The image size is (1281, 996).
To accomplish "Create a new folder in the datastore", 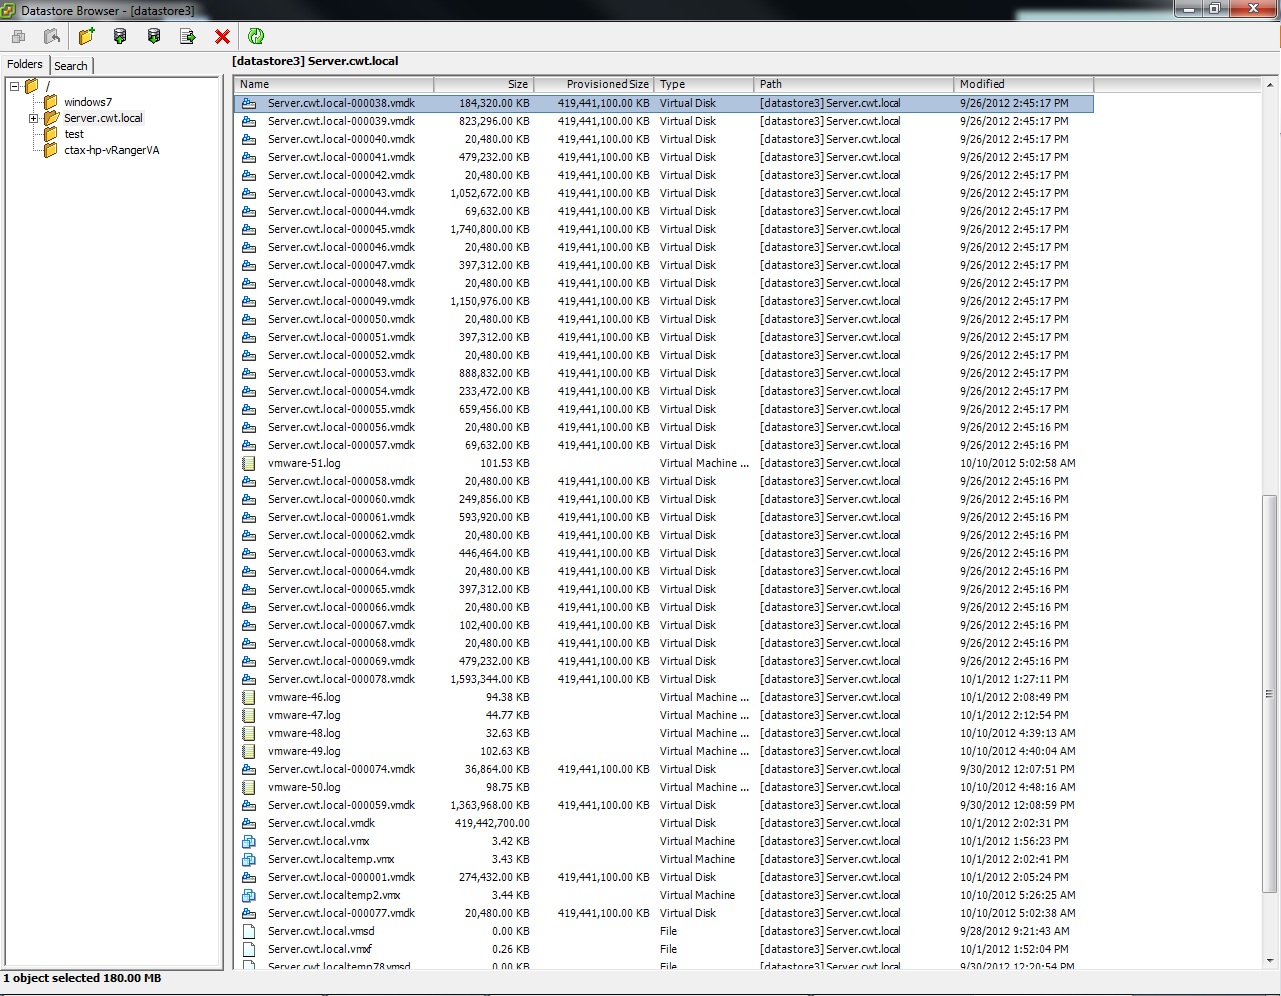I will [86, 35].
